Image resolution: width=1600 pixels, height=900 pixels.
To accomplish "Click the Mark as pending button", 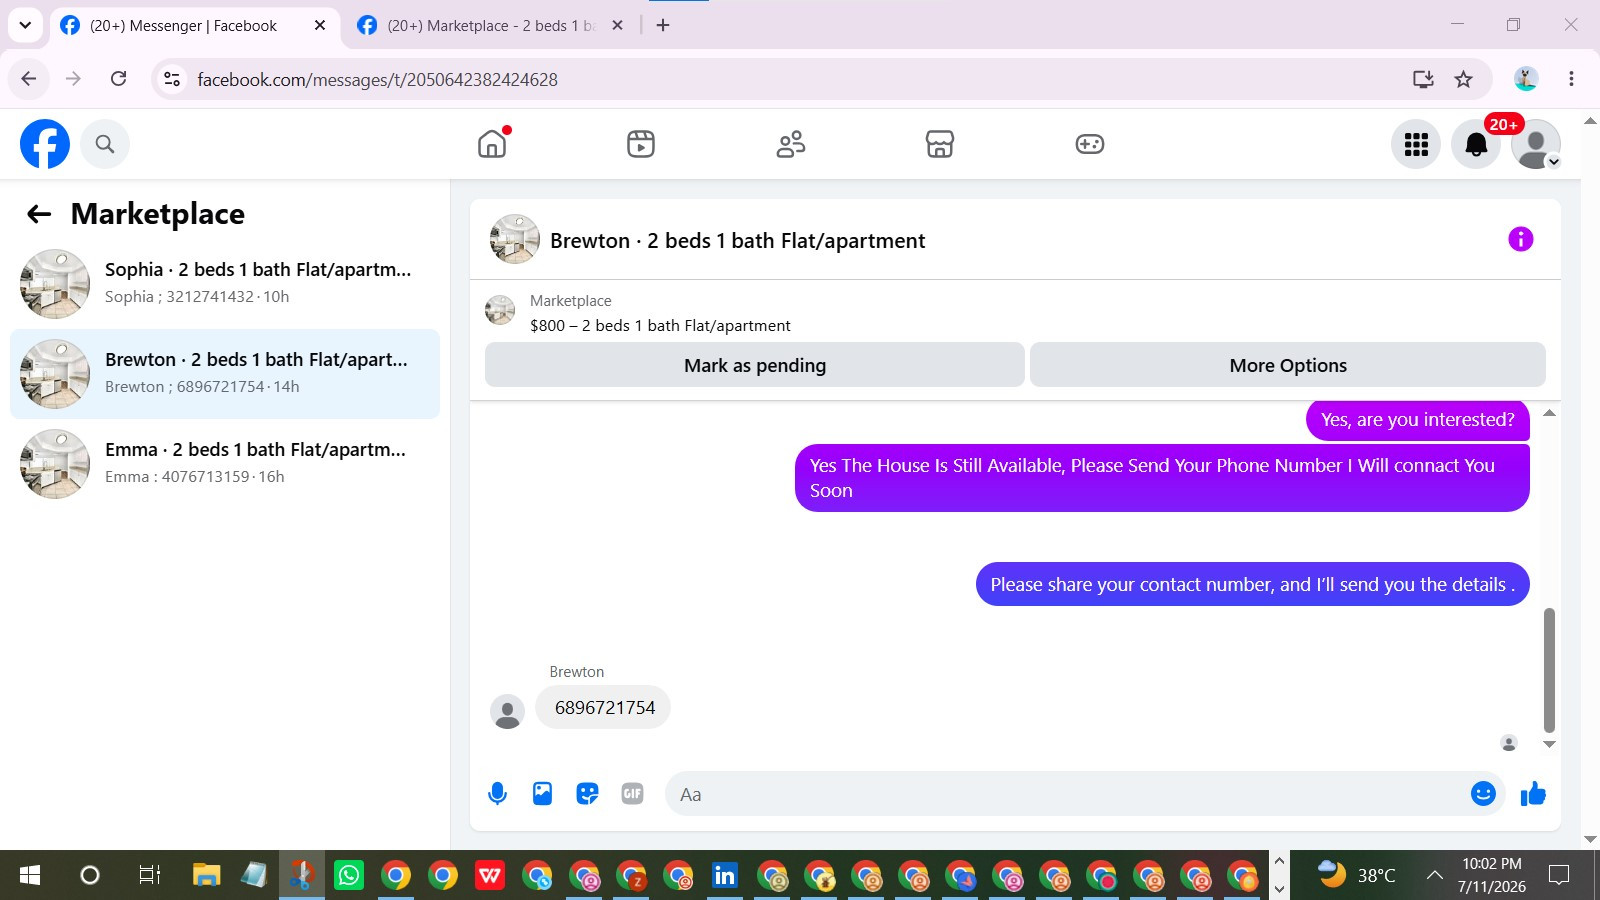I will tap(755, 365).
